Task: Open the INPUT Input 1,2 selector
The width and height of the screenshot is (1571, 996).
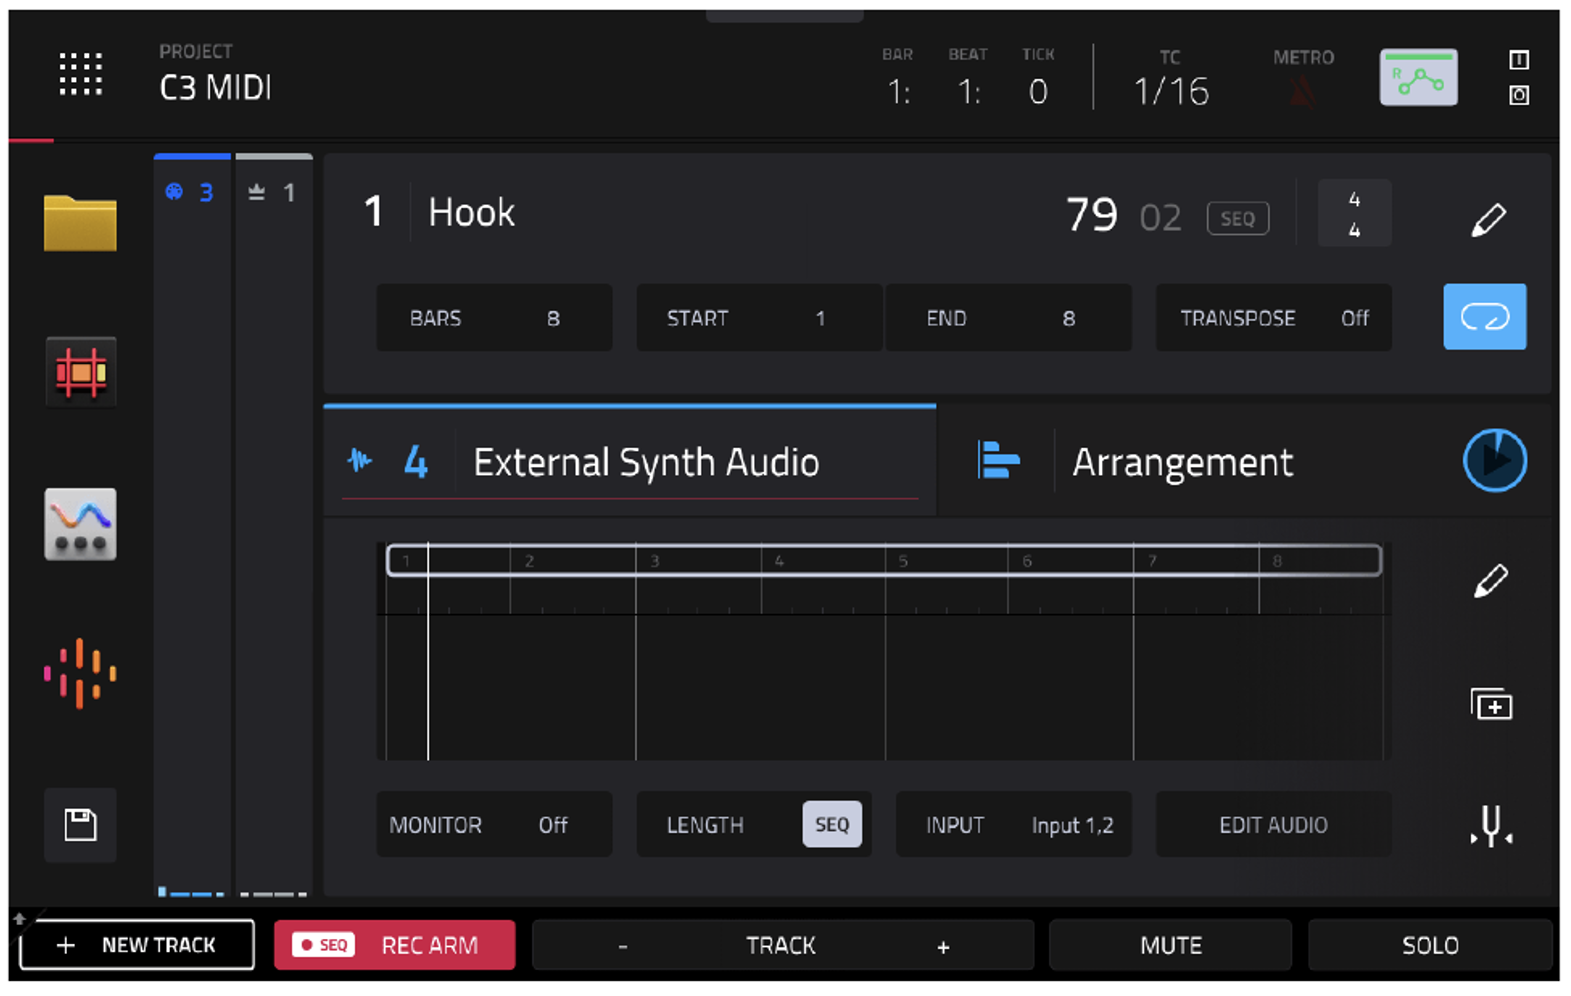Action: coord(1013,825)
